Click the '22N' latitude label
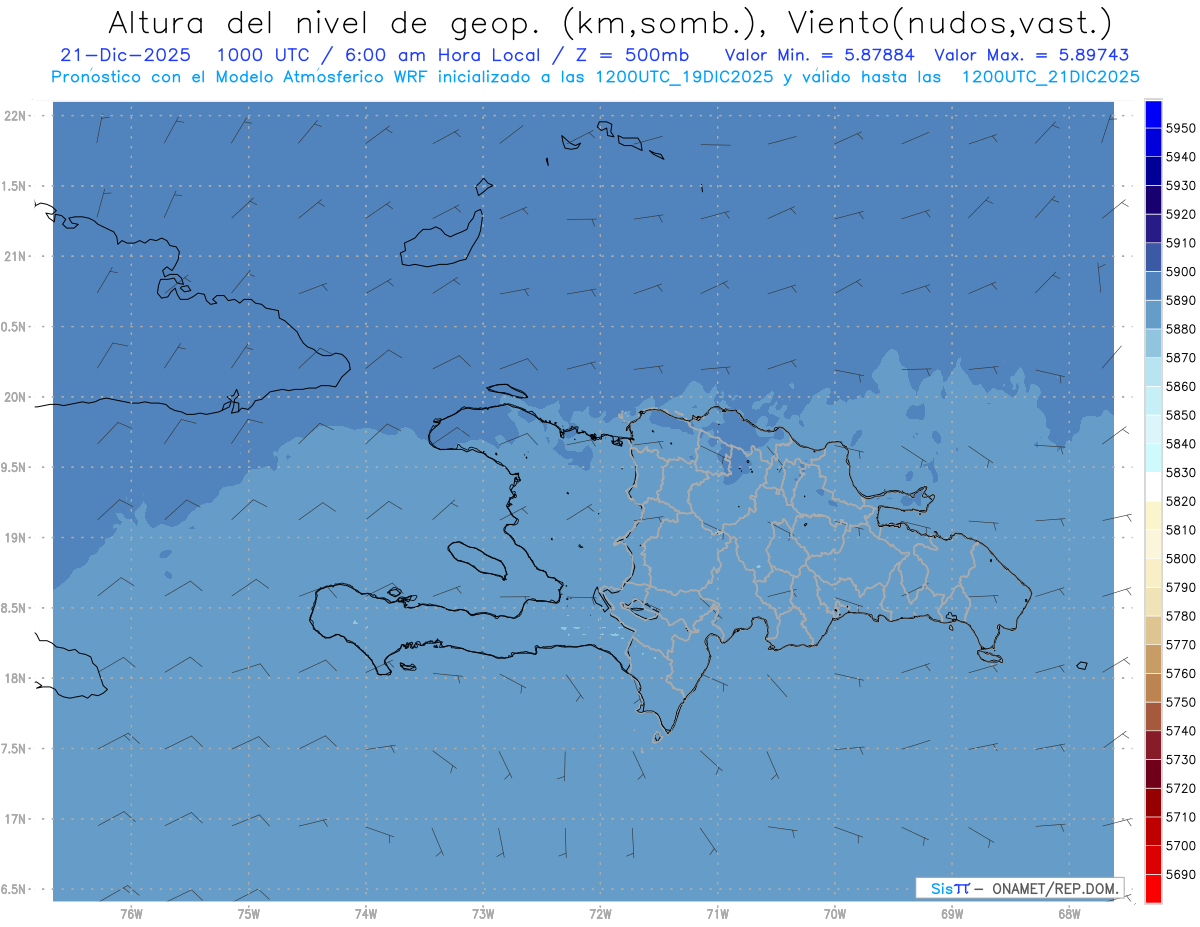Viewport: 1200px width, 927px height. [14, 116]
